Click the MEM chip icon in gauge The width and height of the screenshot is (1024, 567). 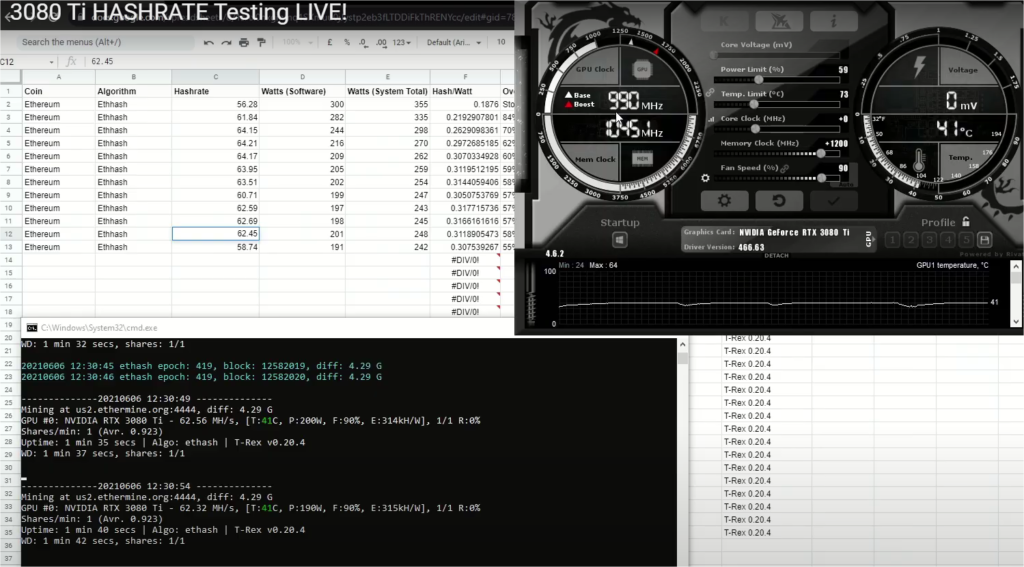pyautogui.click(x=642, y=158)
